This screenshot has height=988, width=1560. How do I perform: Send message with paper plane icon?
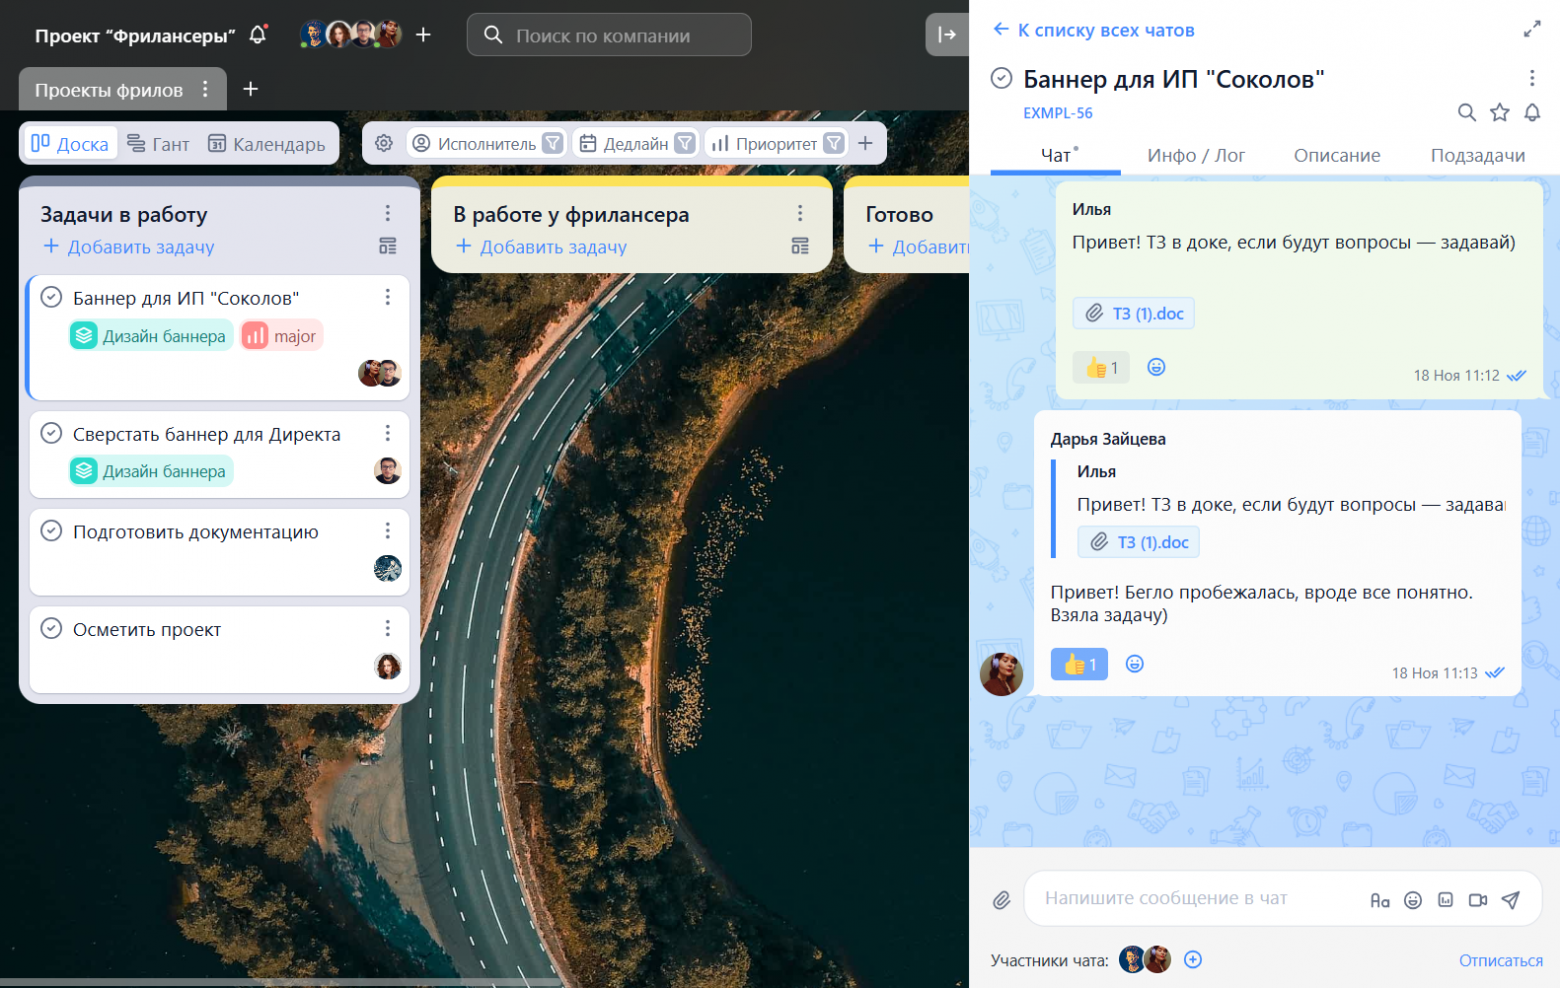click(x=1510, y=900)
